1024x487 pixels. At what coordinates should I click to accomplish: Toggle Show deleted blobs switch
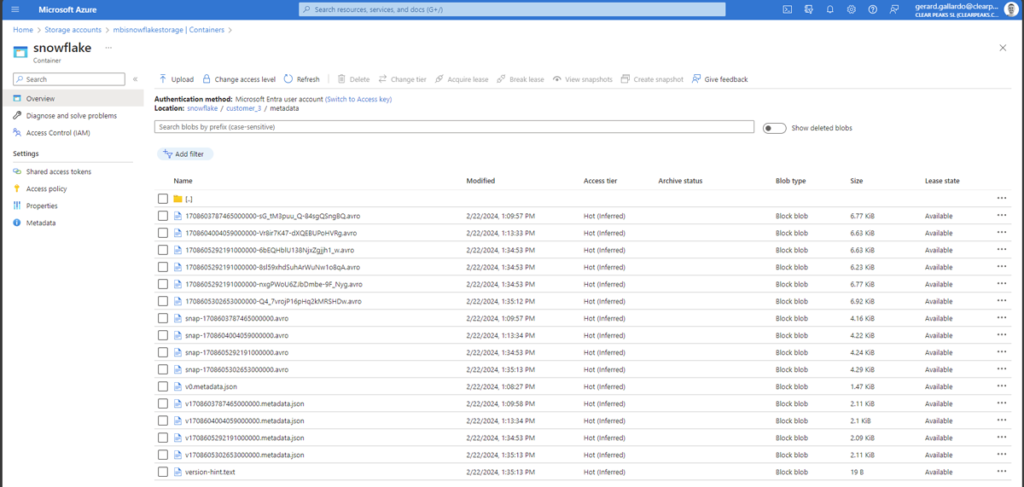click(x=775, y=128)
